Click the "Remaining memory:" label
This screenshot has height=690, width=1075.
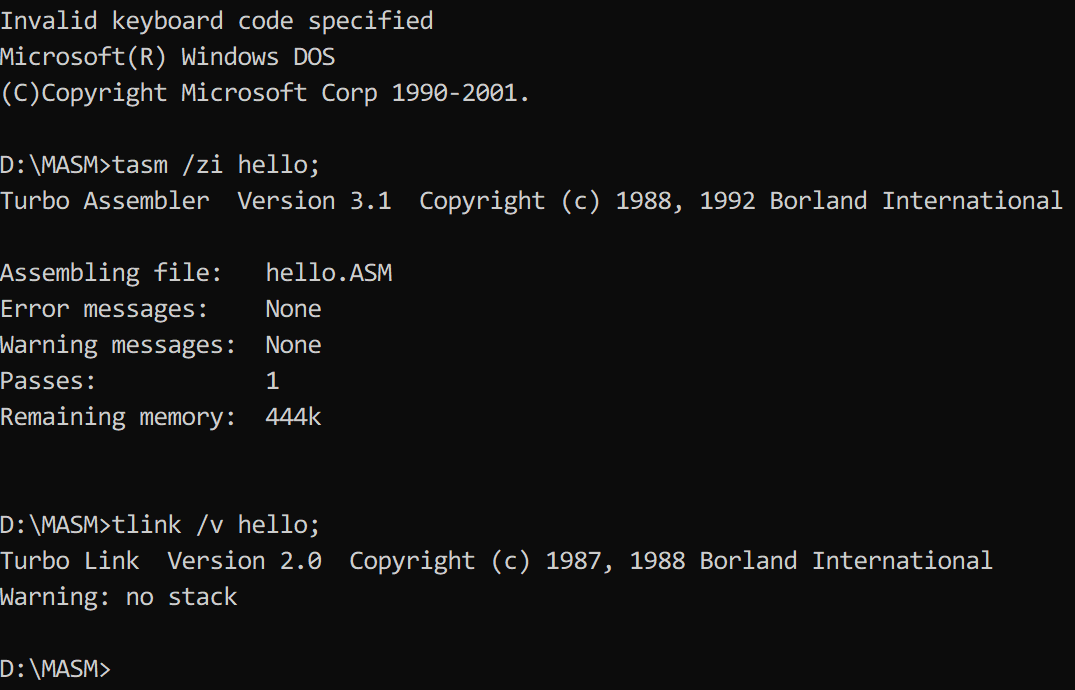tap(118, 417)
